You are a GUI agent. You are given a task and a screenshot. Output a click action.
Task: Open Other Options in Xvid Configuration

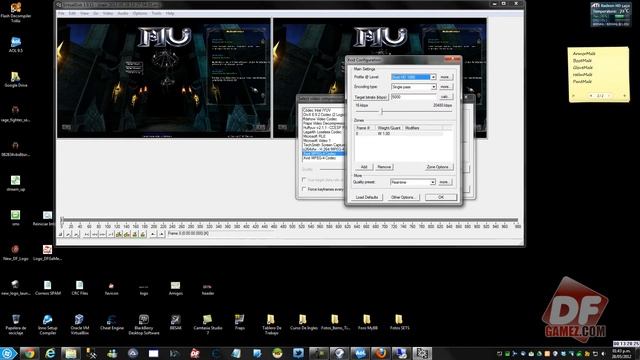pos(403,197)
